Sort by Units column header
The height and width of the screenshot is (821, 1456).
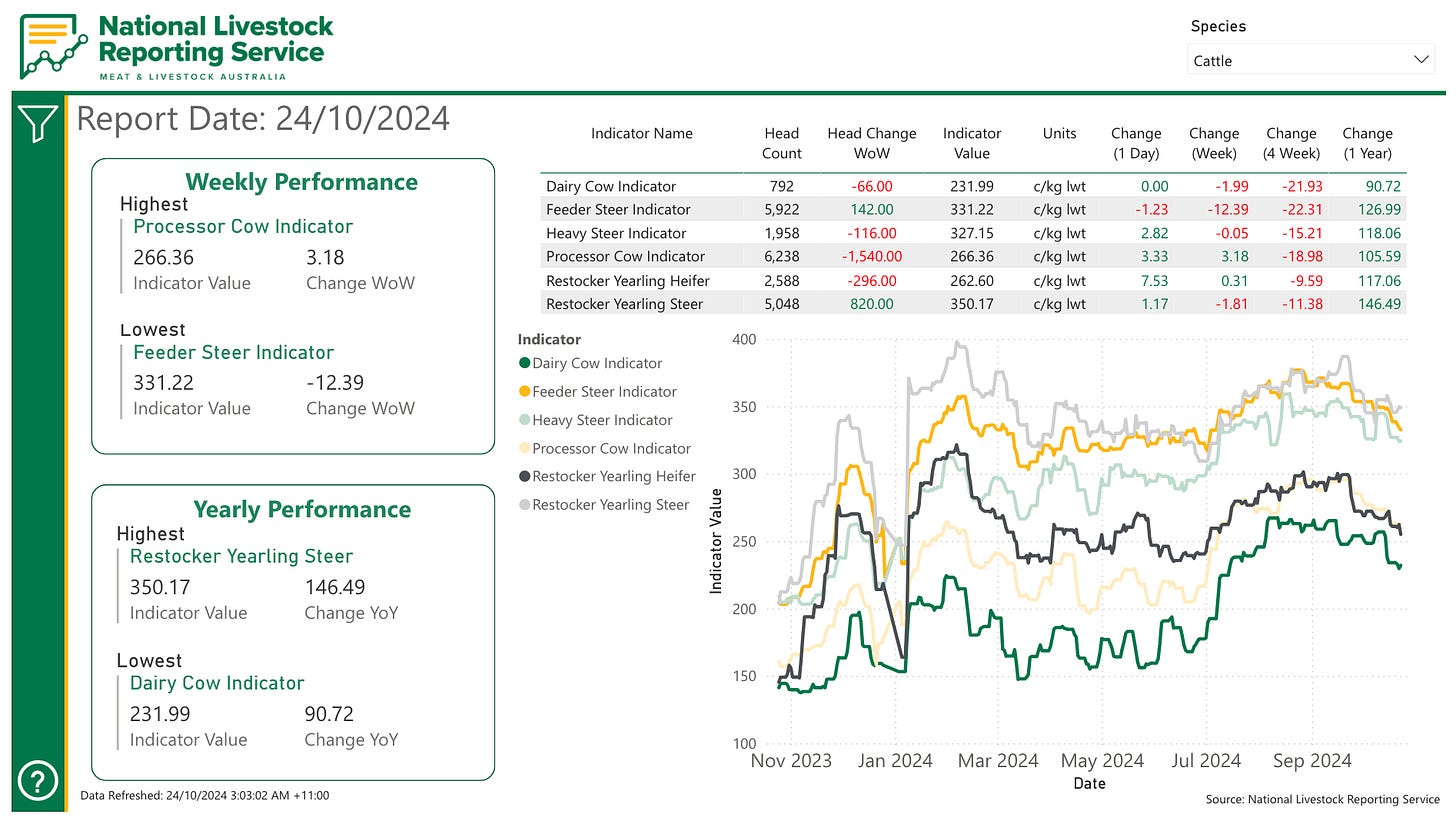1059,133
